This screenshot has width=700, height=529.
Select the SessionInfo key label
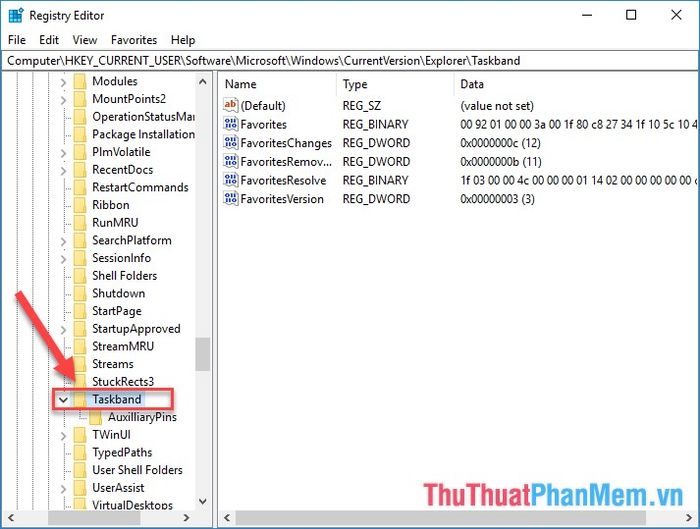(121, 258)
